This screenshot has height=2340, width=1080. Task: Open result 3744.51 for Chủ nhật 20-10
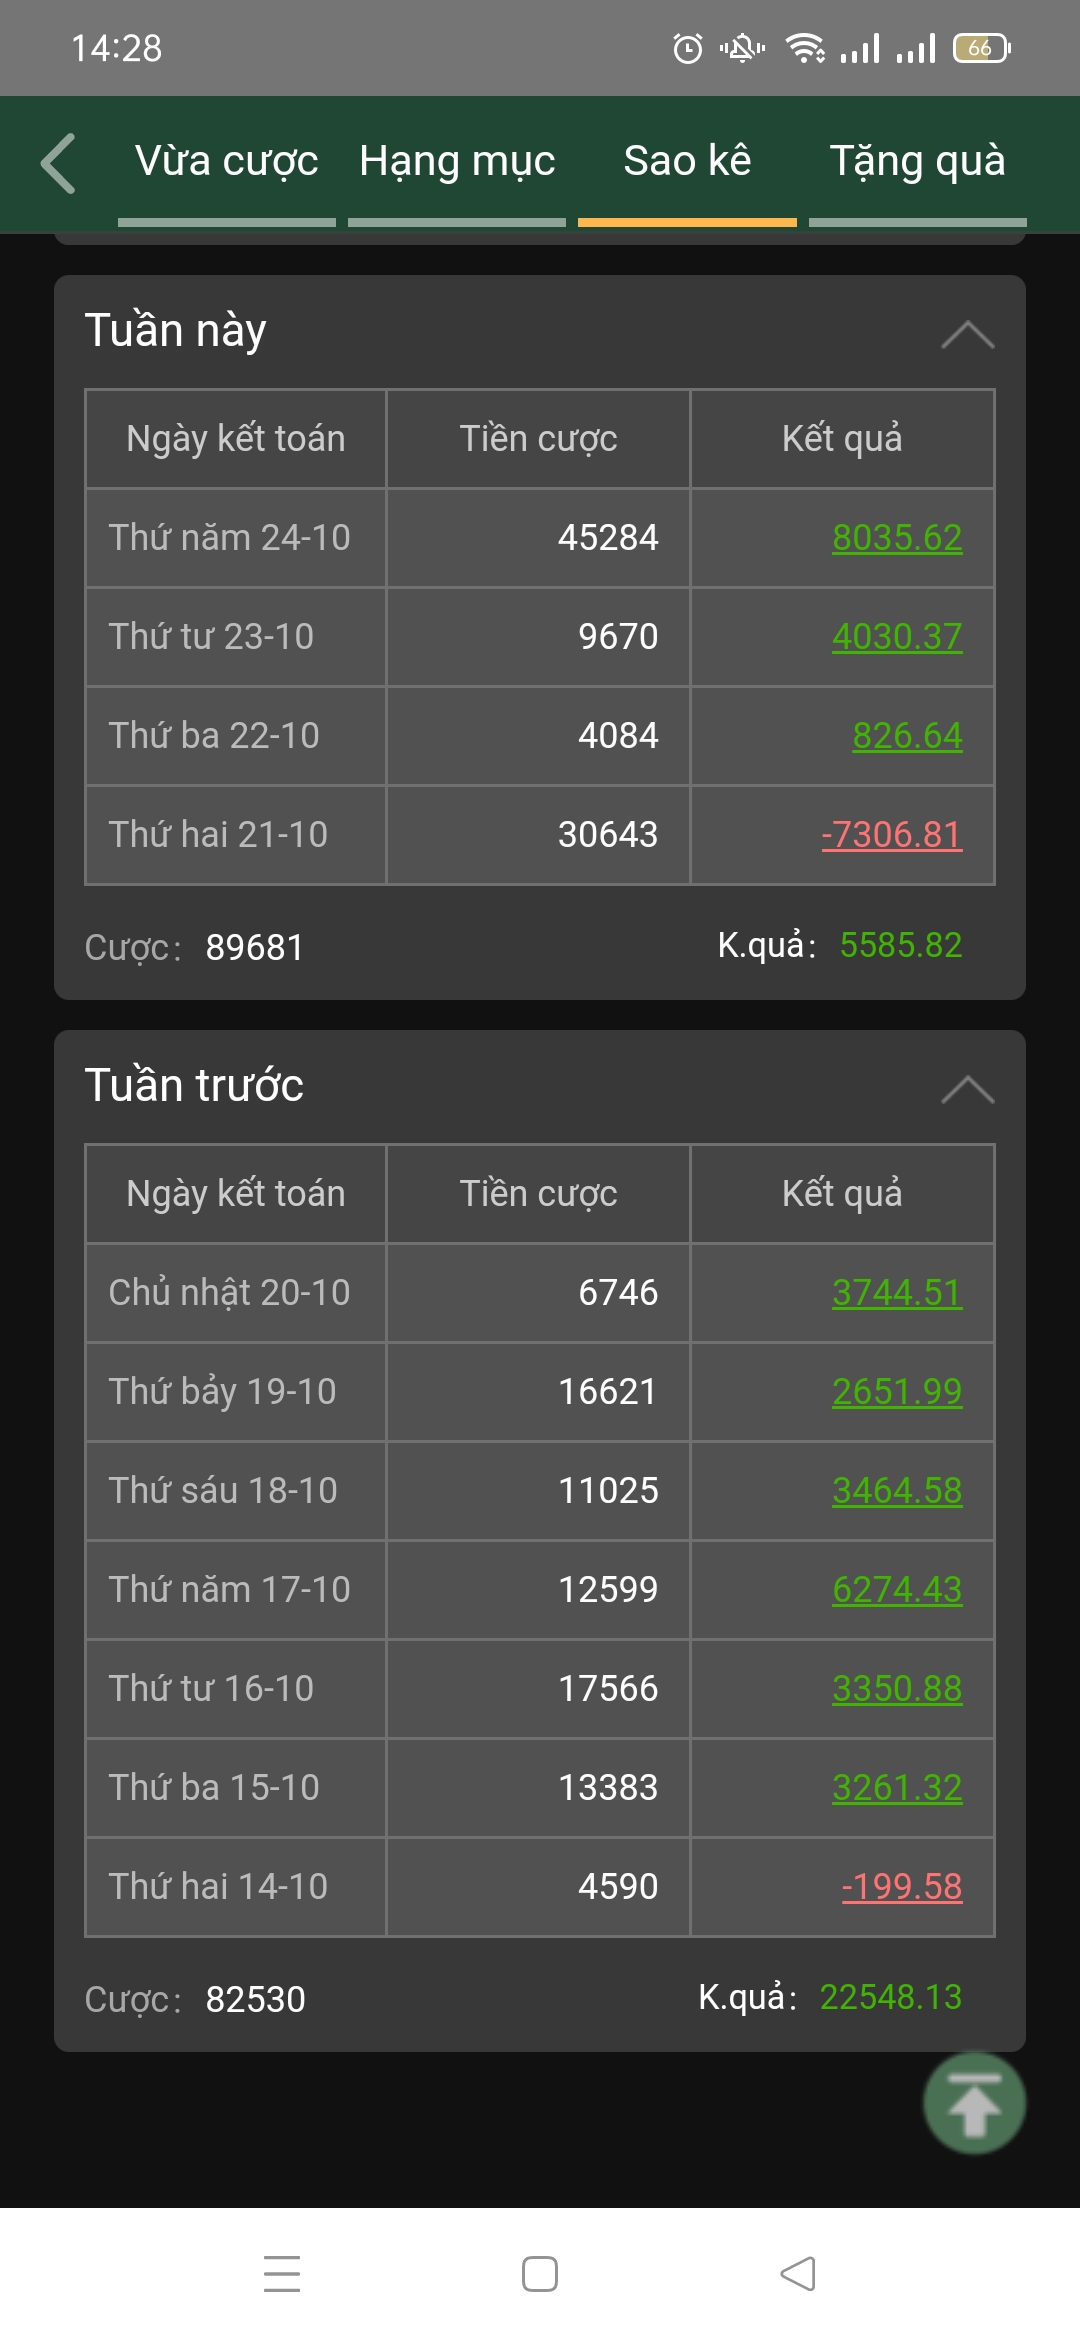click(896, 1293)
